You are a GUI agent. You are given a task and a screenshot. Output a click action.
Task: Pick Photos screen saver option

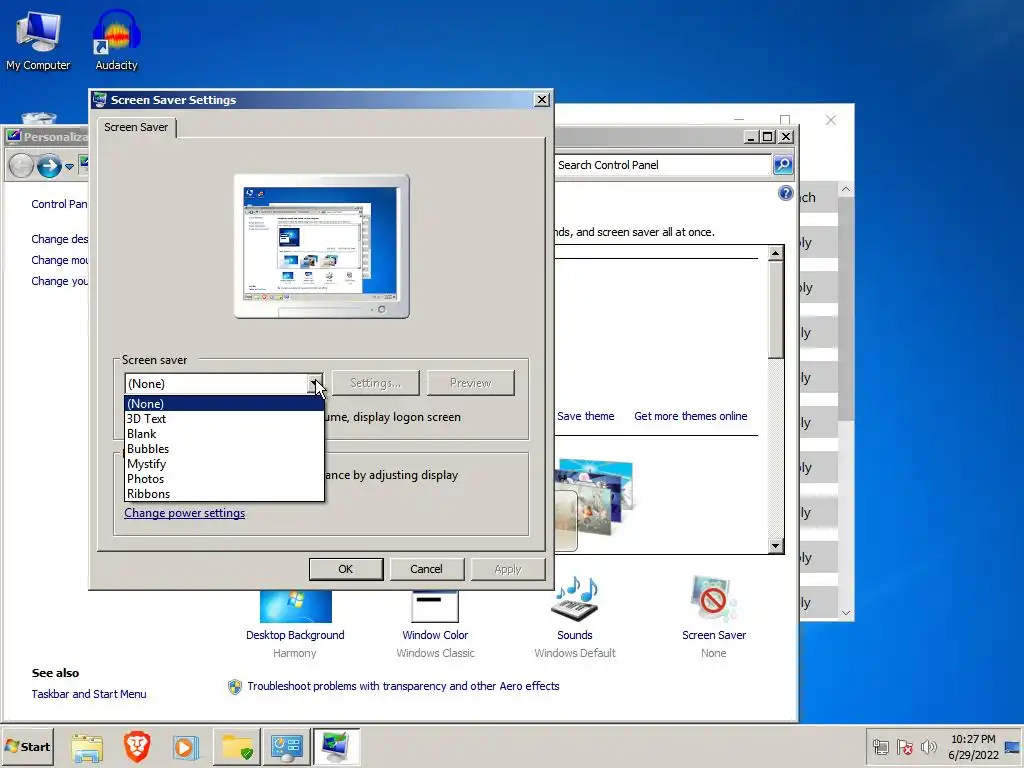point(224,479)
